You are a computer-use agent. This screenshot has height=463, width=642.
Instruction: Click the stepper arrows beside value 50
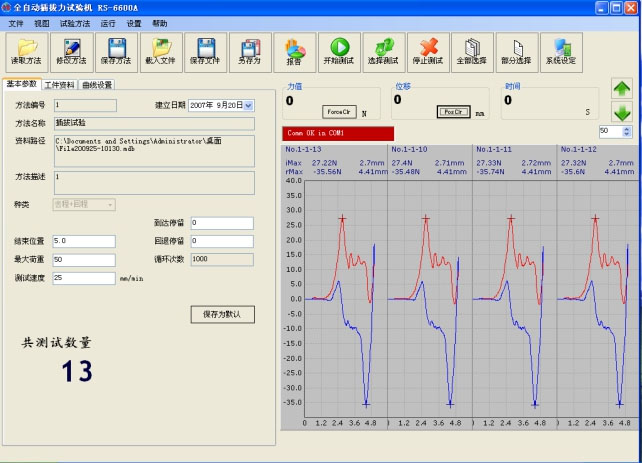[x=627, y=131]
